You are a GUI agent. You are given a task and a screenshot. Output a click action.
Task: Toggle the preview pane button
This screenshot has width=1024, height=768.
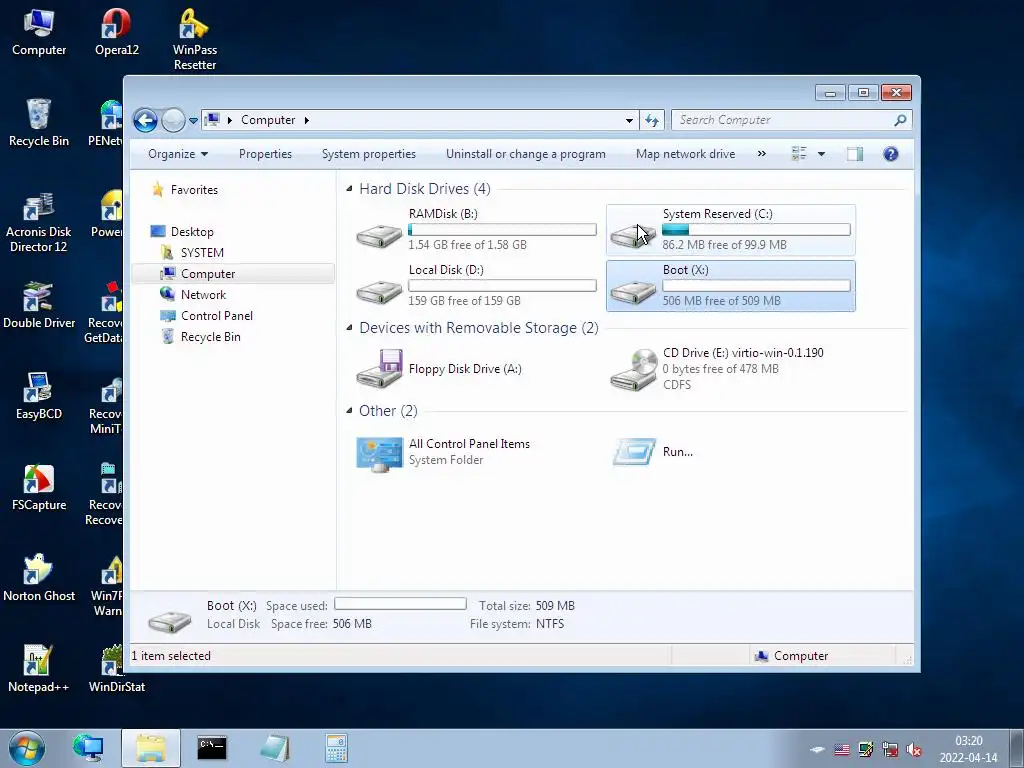855,154
